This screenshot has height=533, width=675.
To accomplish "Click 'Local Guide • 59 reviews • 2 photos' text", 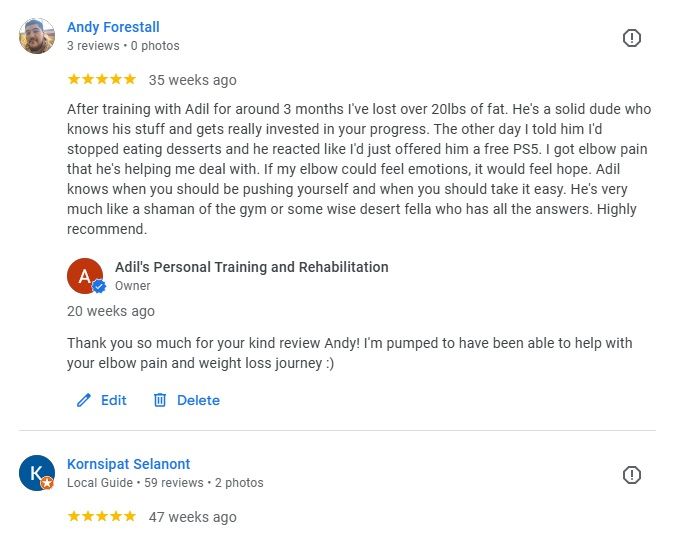I will (165, 483).
